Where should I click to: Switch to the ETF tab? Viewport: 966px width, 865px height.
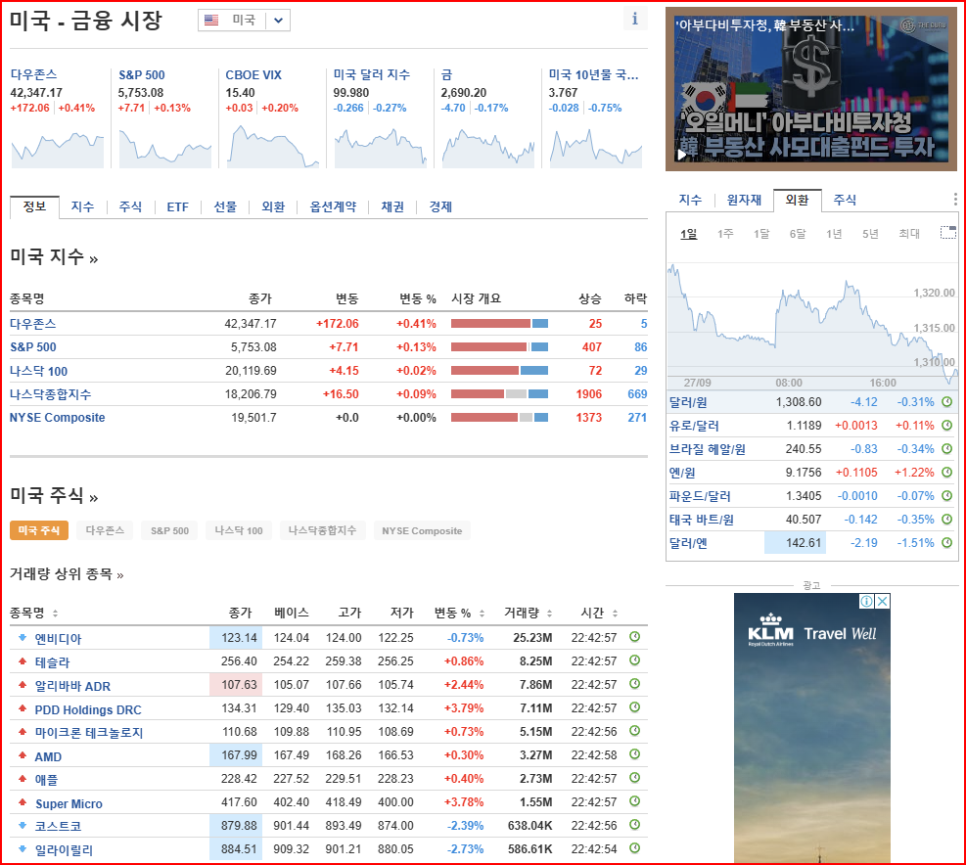click(x=177, y=207)
